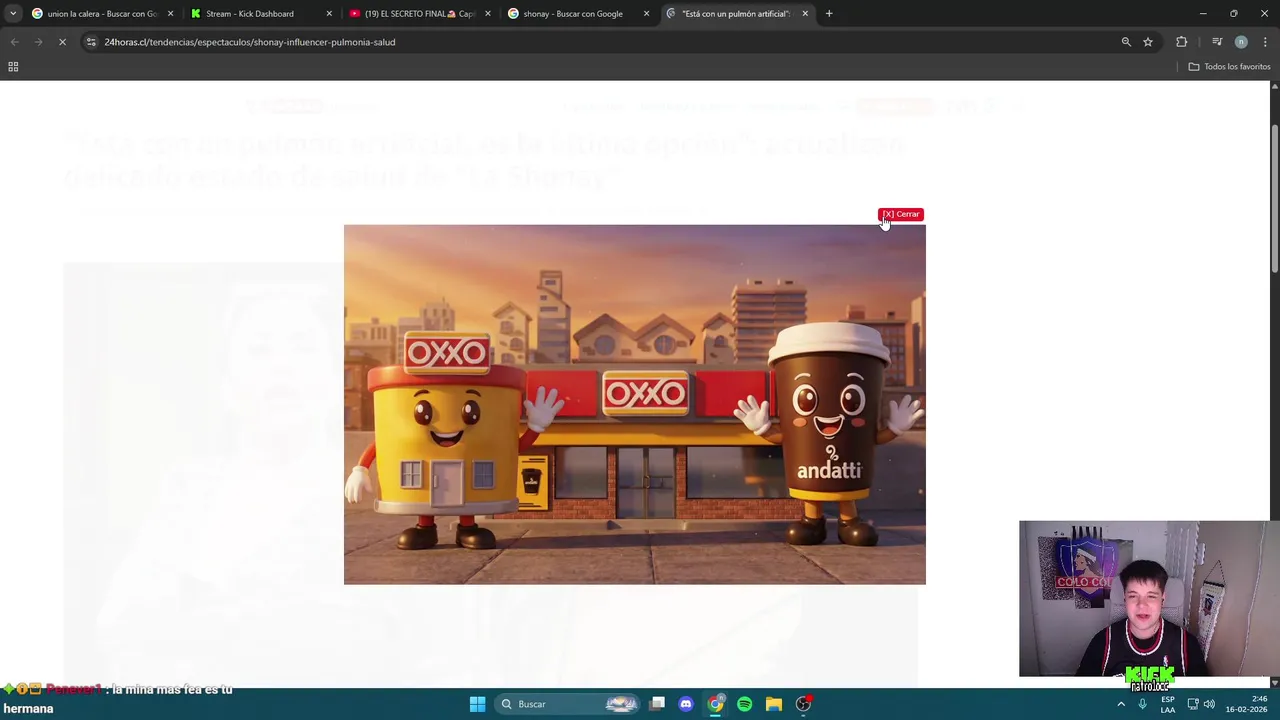Open the zoom magnifier in address bar
The image size is (1280, 720).
(x=1126, y=42)
